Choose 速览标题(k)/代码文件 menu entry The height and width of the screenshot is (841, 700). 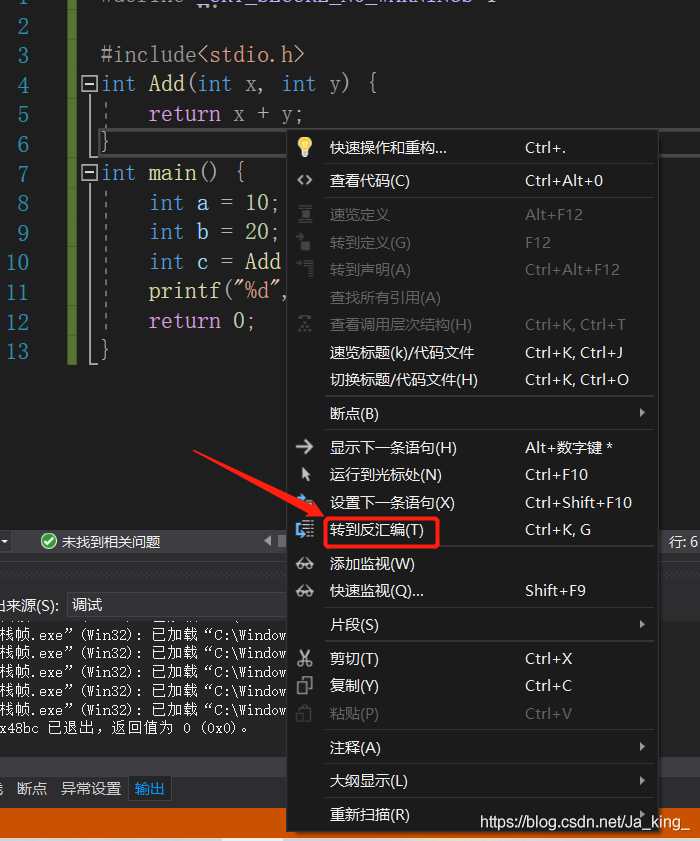pyautogui.click(x=472, y=352)
